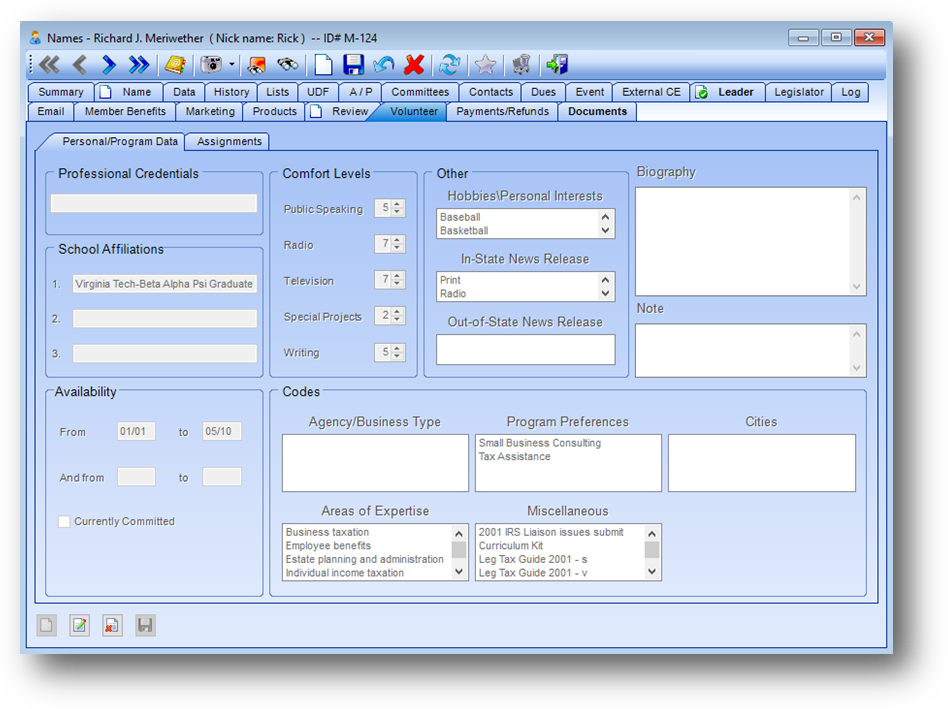The width and height of the screenshot is (948, 709).
Task: Adjust the Special Projects level spinner
Action: click(x=397, y=316)
